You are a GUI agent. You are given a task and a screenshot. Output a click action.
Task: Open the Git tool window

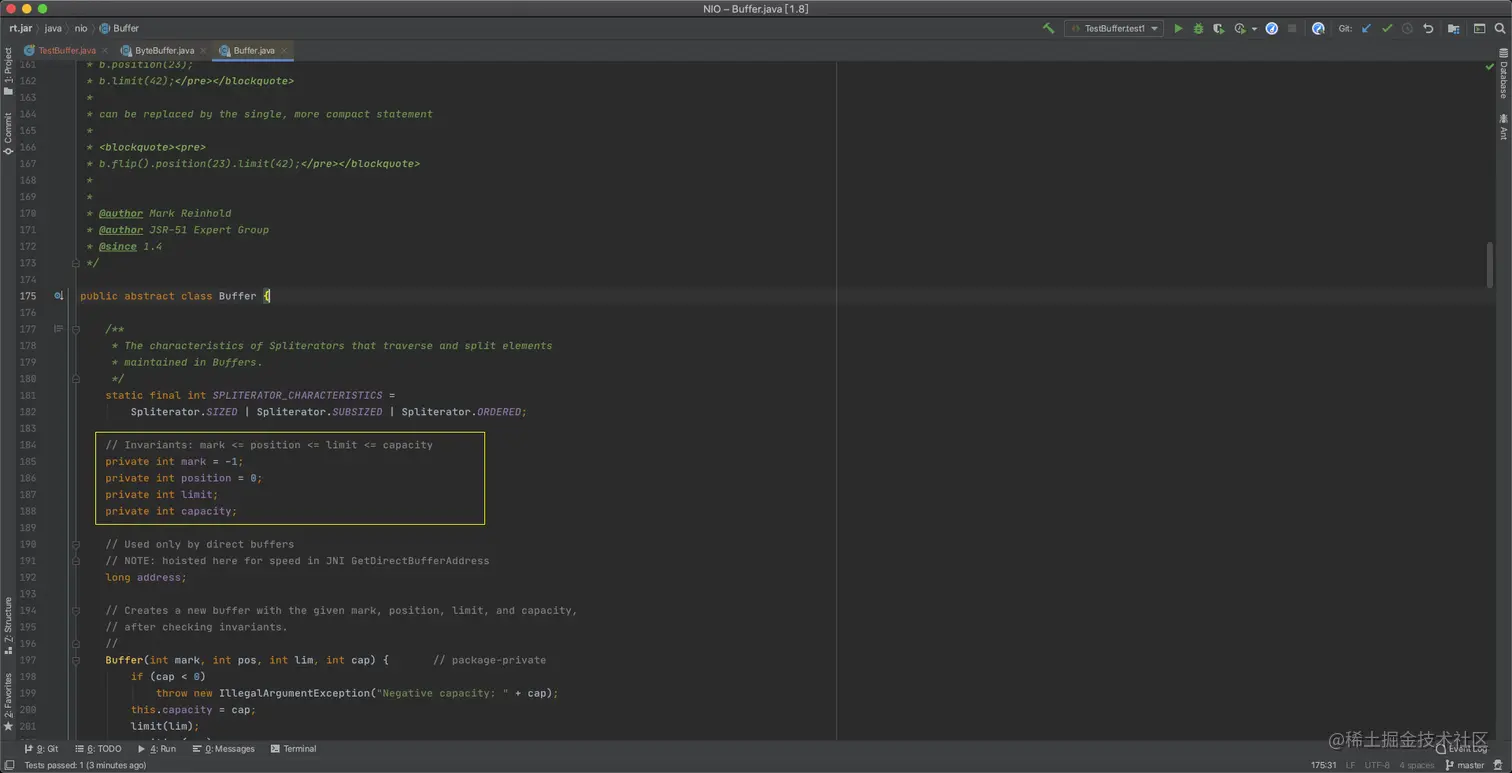pos(41,749)
